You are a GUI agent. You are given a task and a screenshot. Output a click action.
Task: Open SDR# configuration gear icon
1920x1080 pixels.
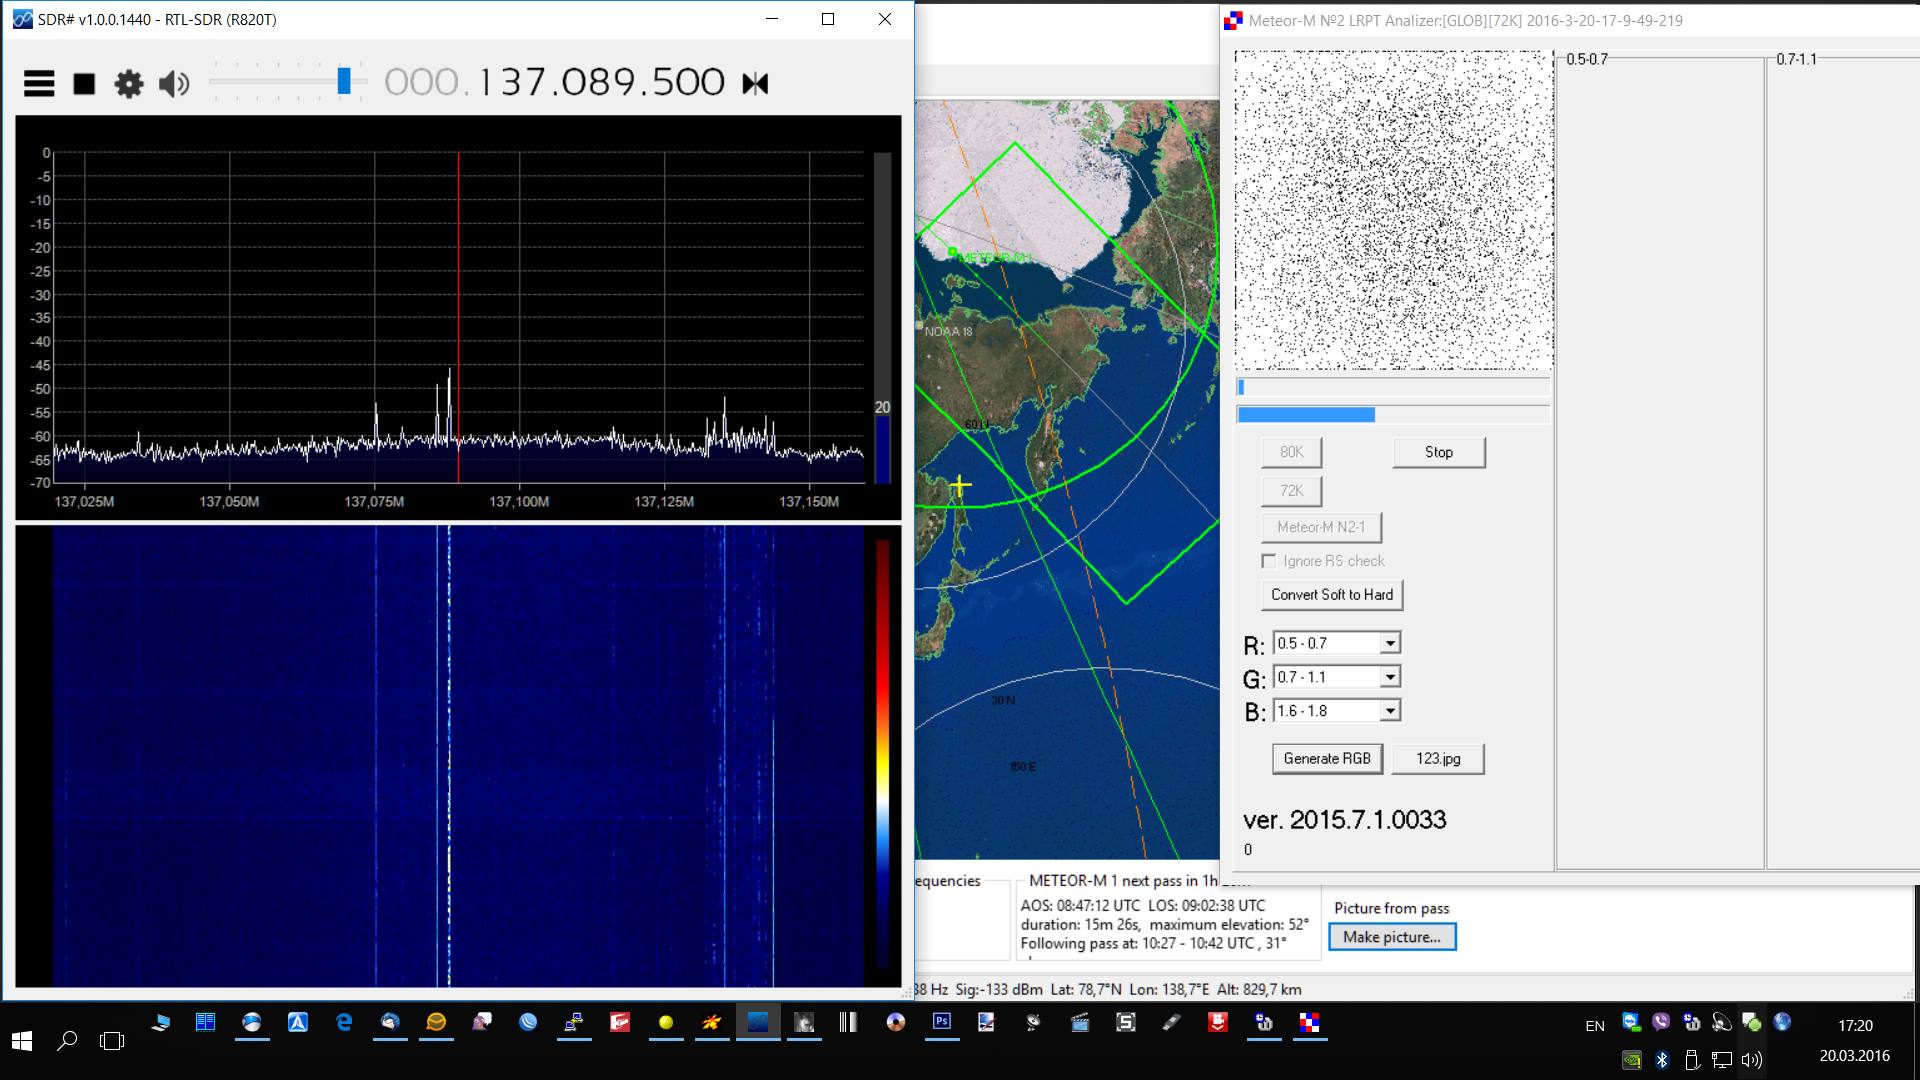(129, 83)
